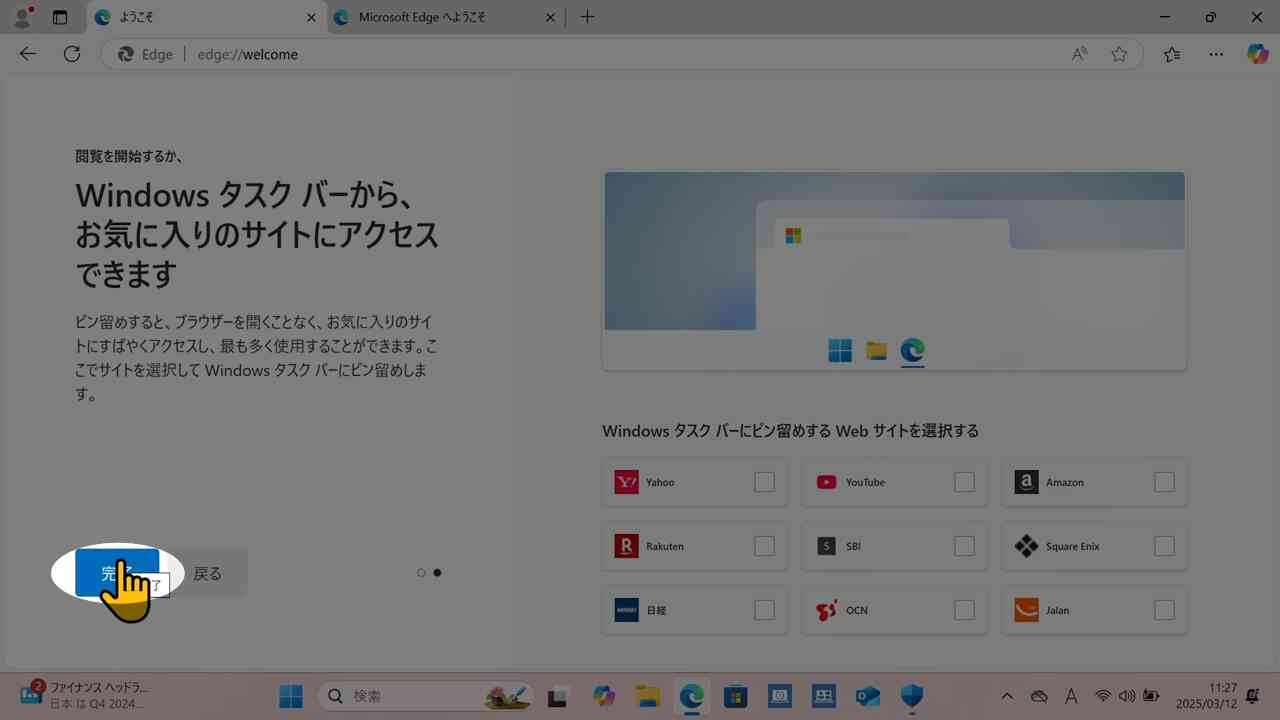Check the Jalan checkbox
Viewport: 1280px width, 720px height.
click(1164, 610)
